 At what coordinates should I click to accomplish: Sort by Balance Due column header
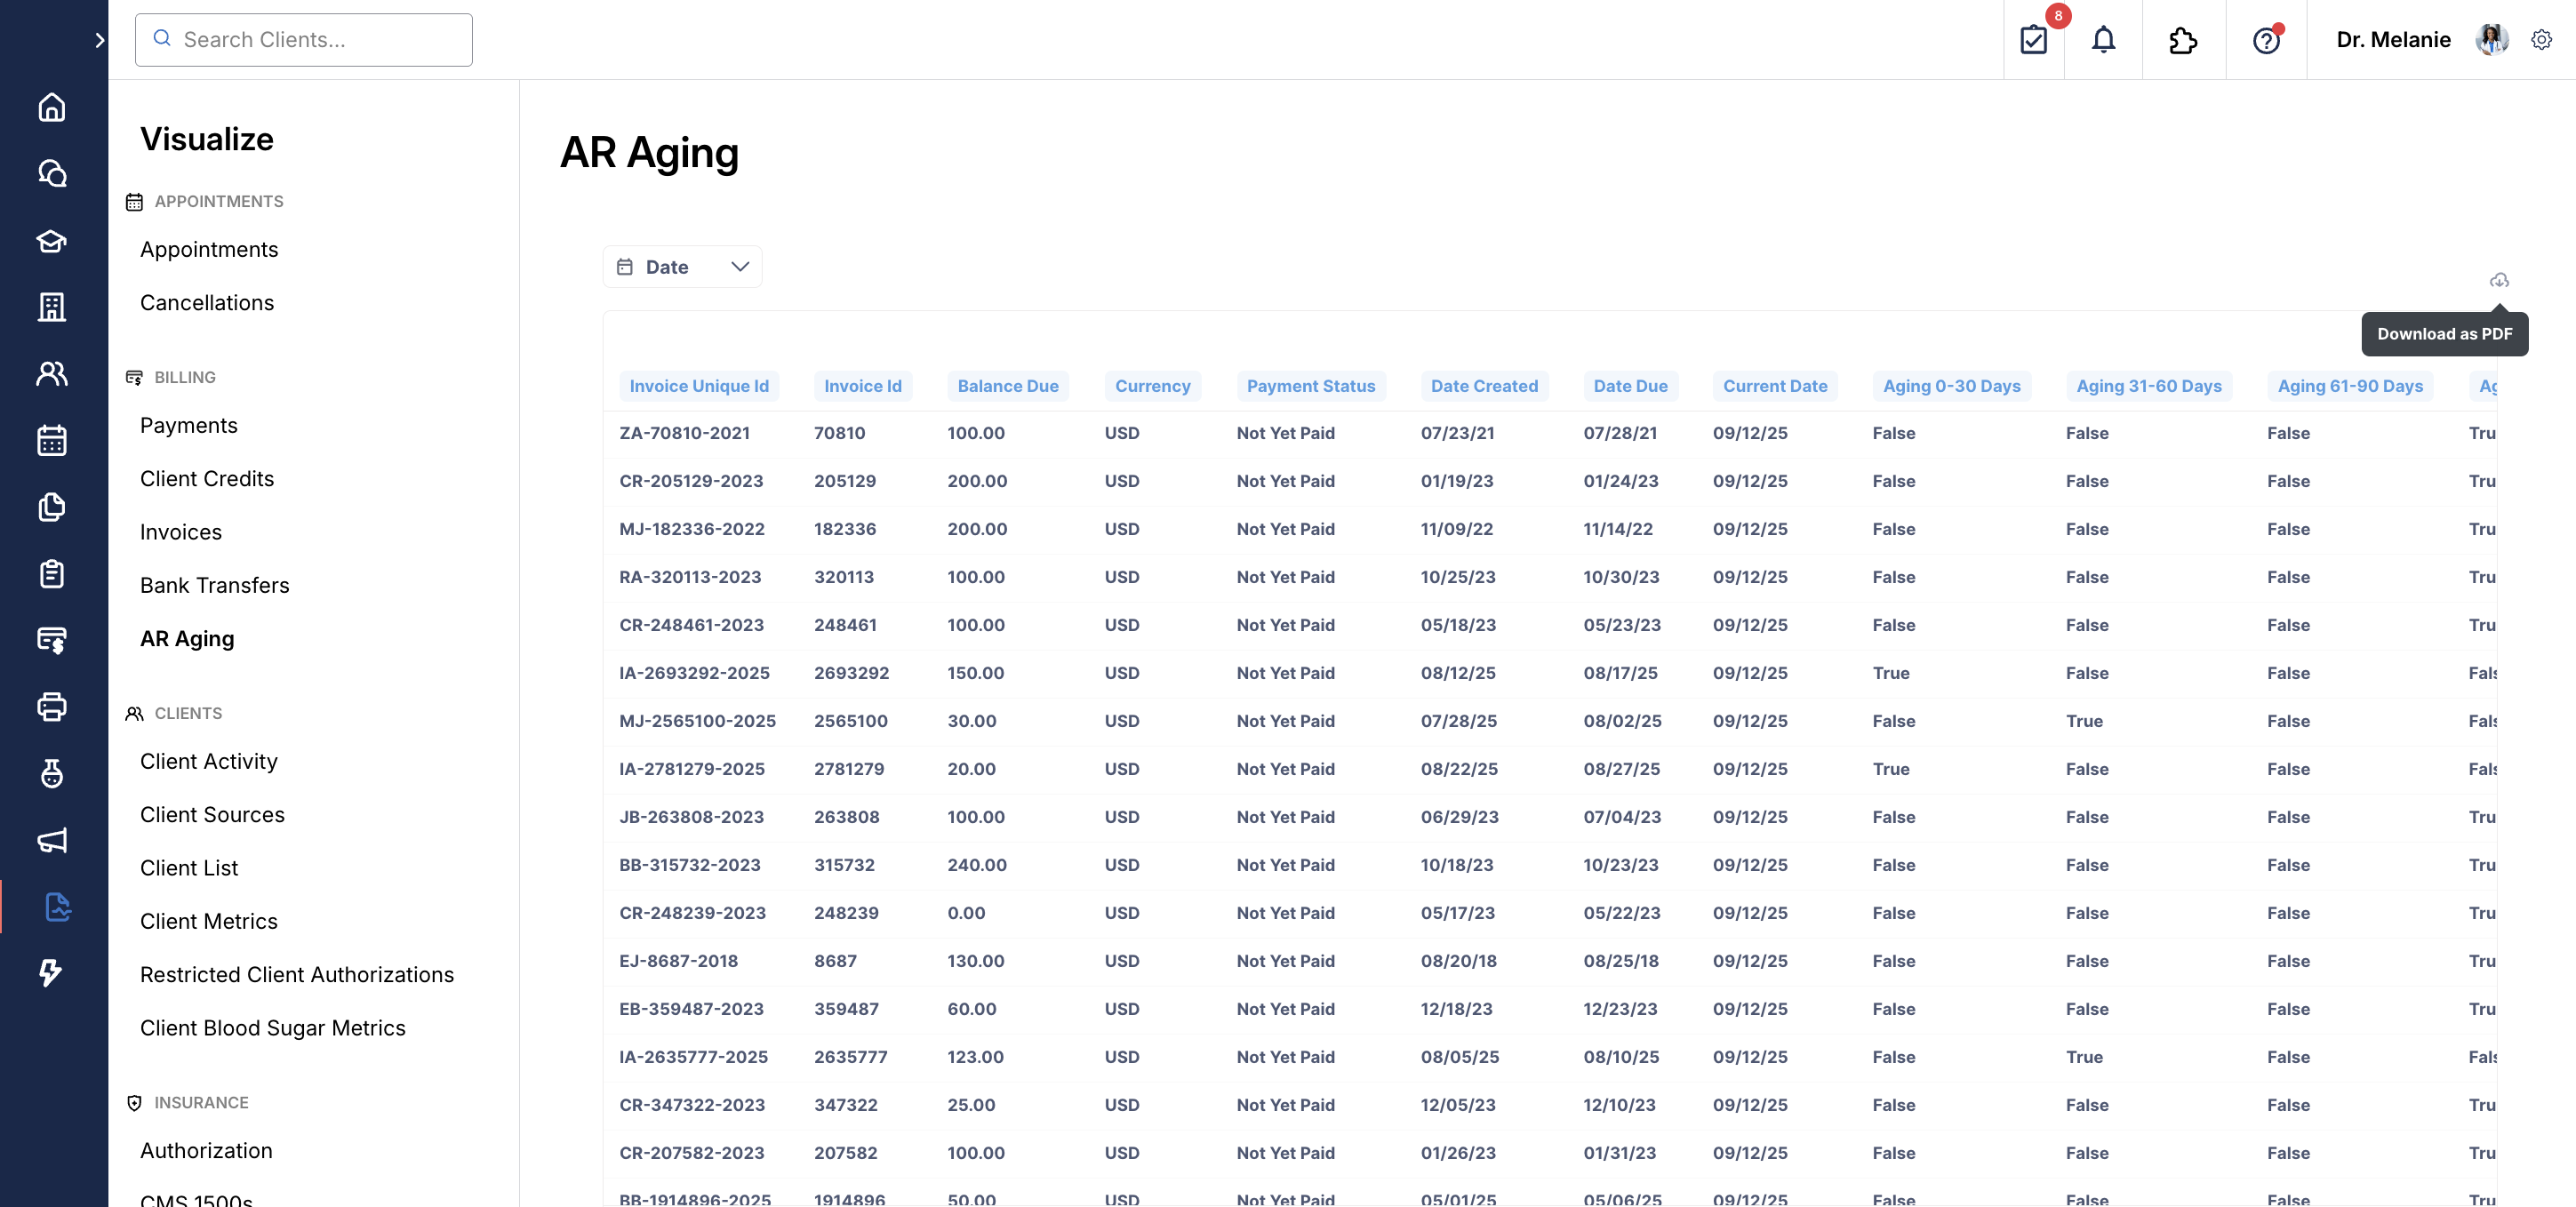(1007, 386)
